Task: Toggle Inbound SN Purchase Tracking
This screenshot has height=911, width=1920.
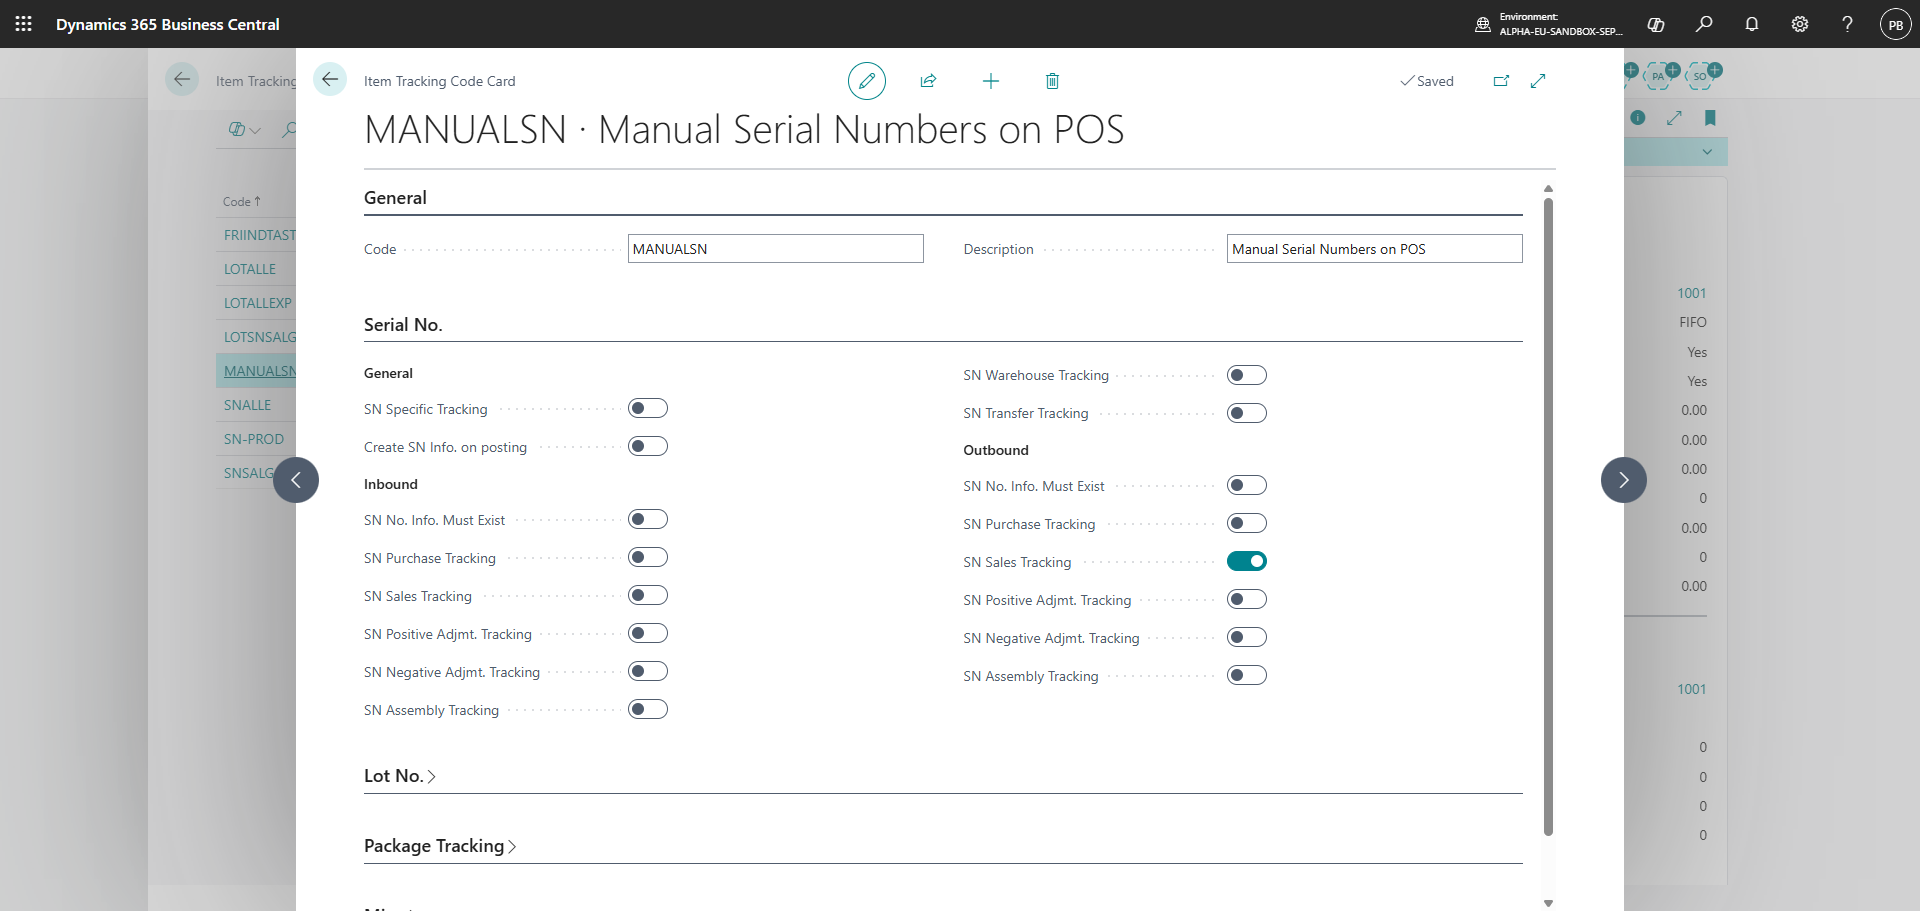Action: coord(648,557)
